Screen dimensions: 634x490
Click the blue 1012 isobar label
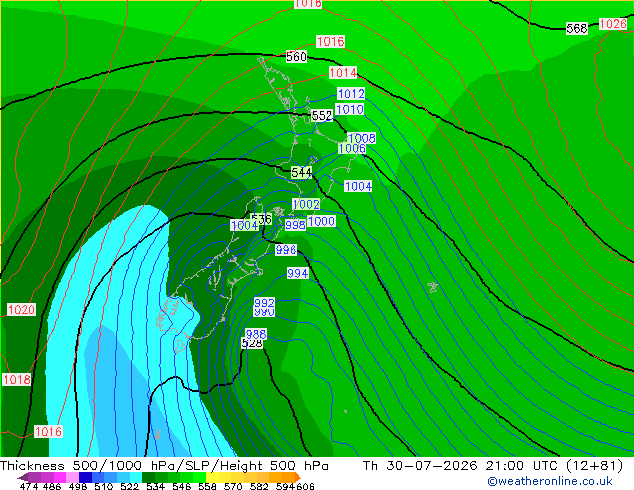click(x=351, y=94)
